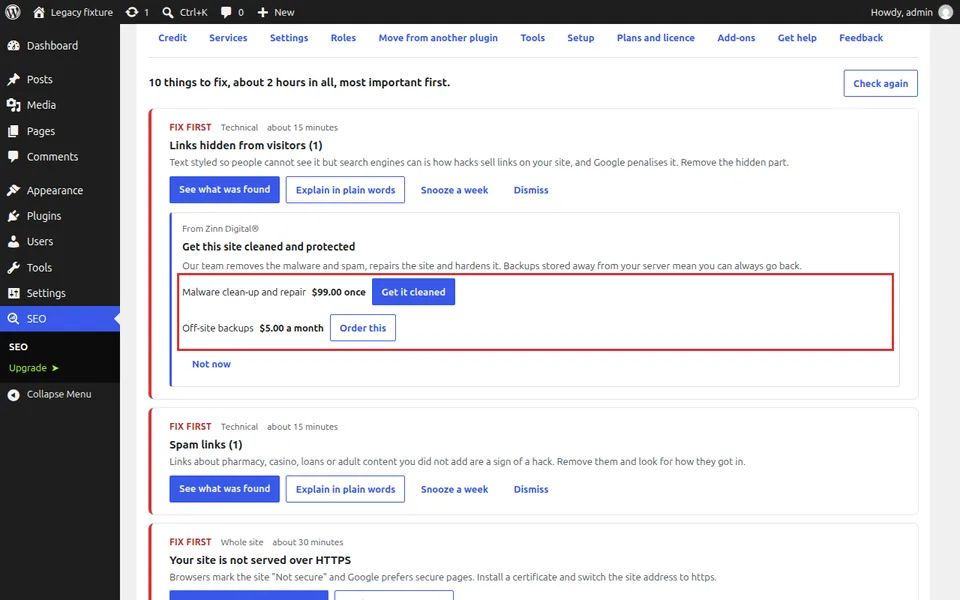The height and width of the screenshot is (600, 960).
Task: Click the Pages icon in sidebar
Action: pos(13,131)
